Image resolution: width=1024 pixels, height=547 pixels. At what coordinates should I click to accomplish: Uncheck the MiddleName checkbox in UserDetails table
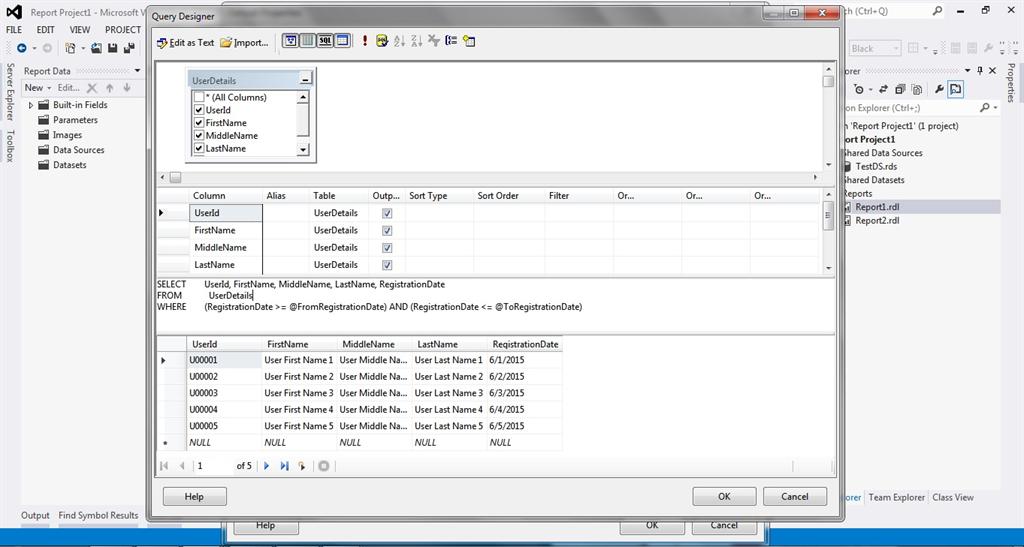[199, 136]
